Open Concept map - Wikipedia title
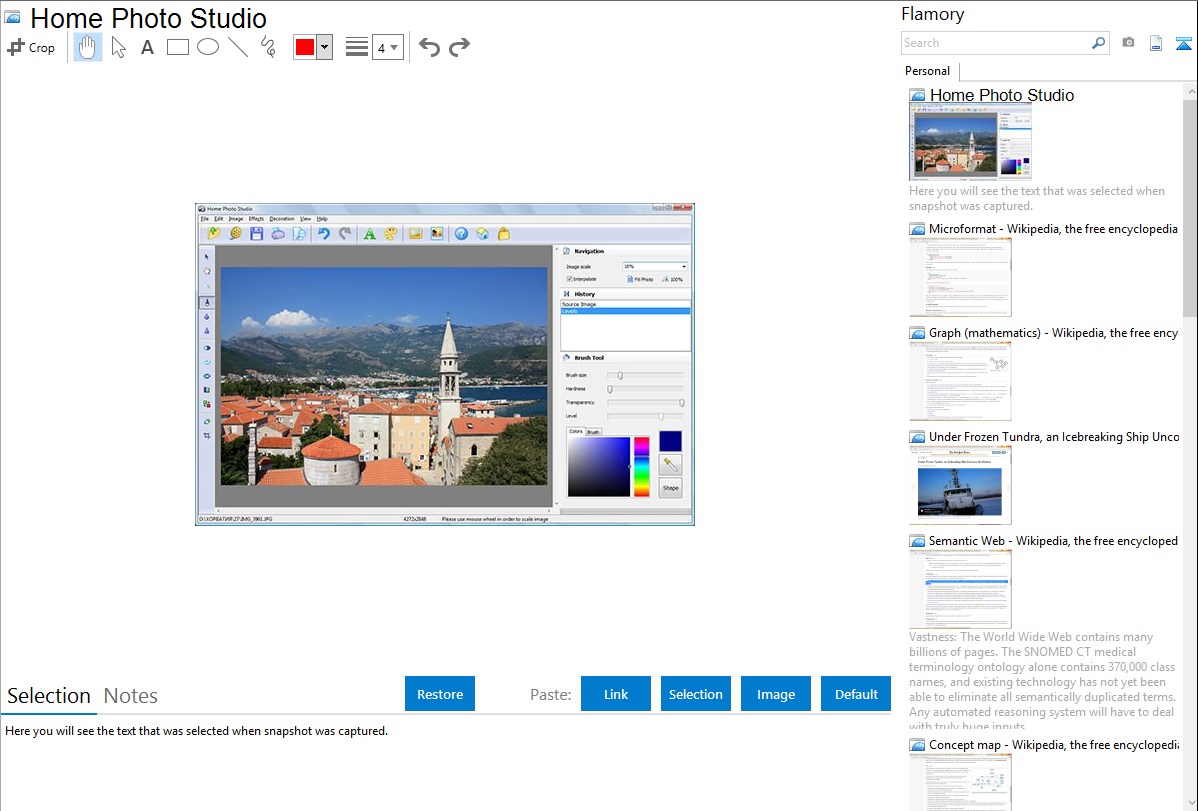This screenshot has width=1198, height=811. [1053, 745]
